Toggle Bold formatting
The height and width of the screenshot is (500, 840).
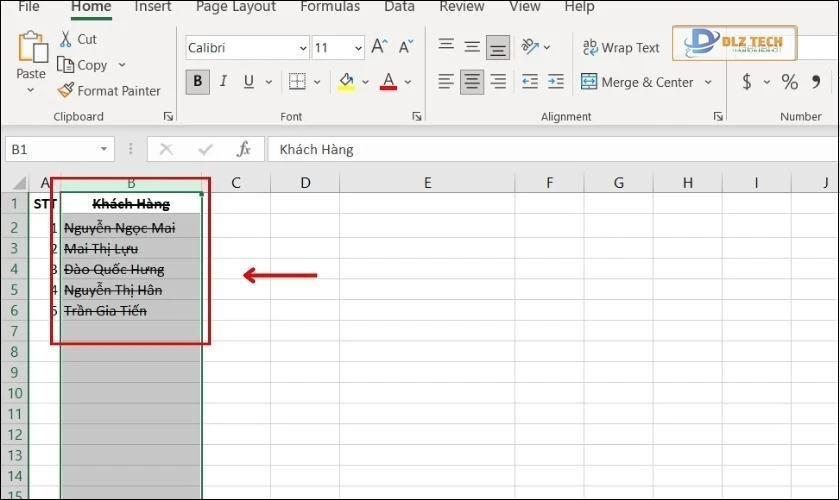coord(198,82)
